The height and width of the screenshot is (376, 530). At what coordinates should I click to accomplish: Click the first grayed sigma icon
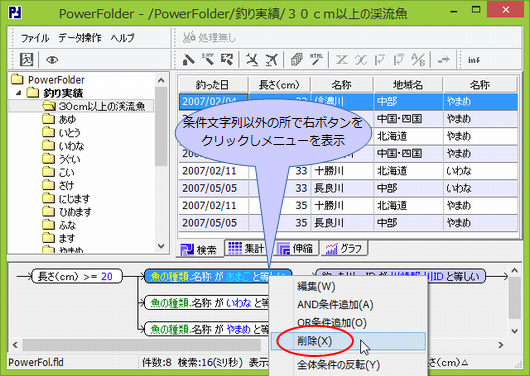point(341,60)
